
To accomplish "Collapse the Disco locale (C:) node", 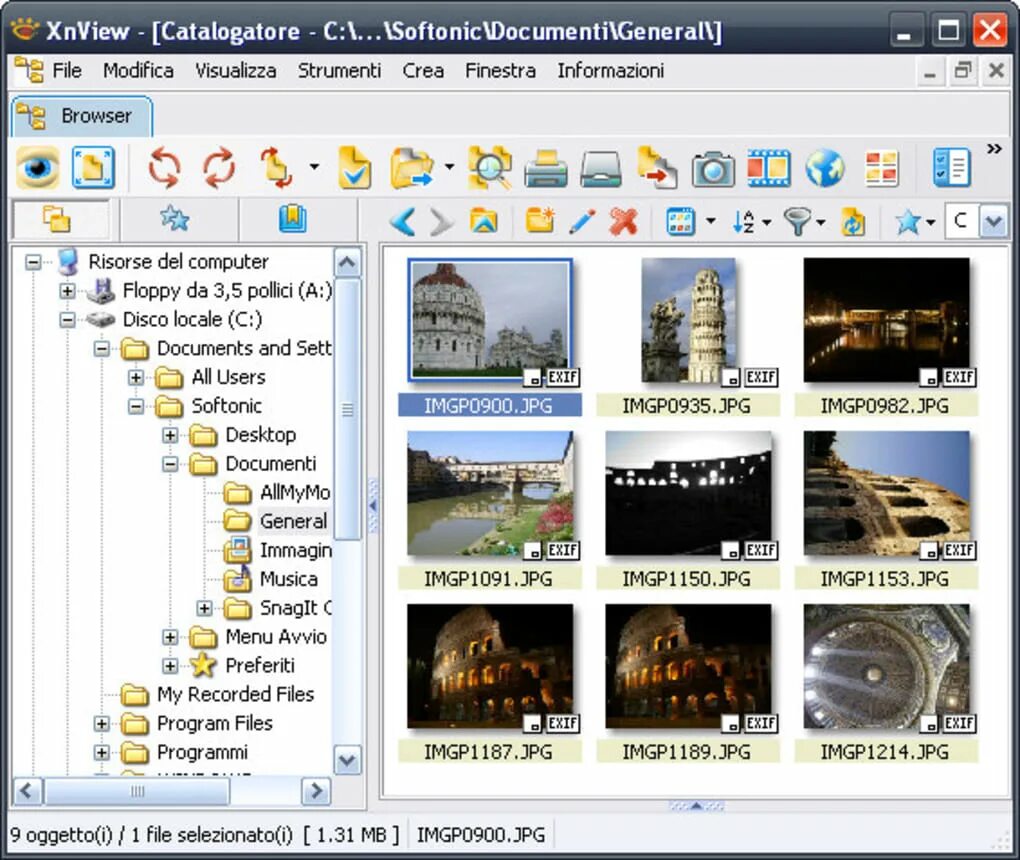I will [x=67, y=319].
